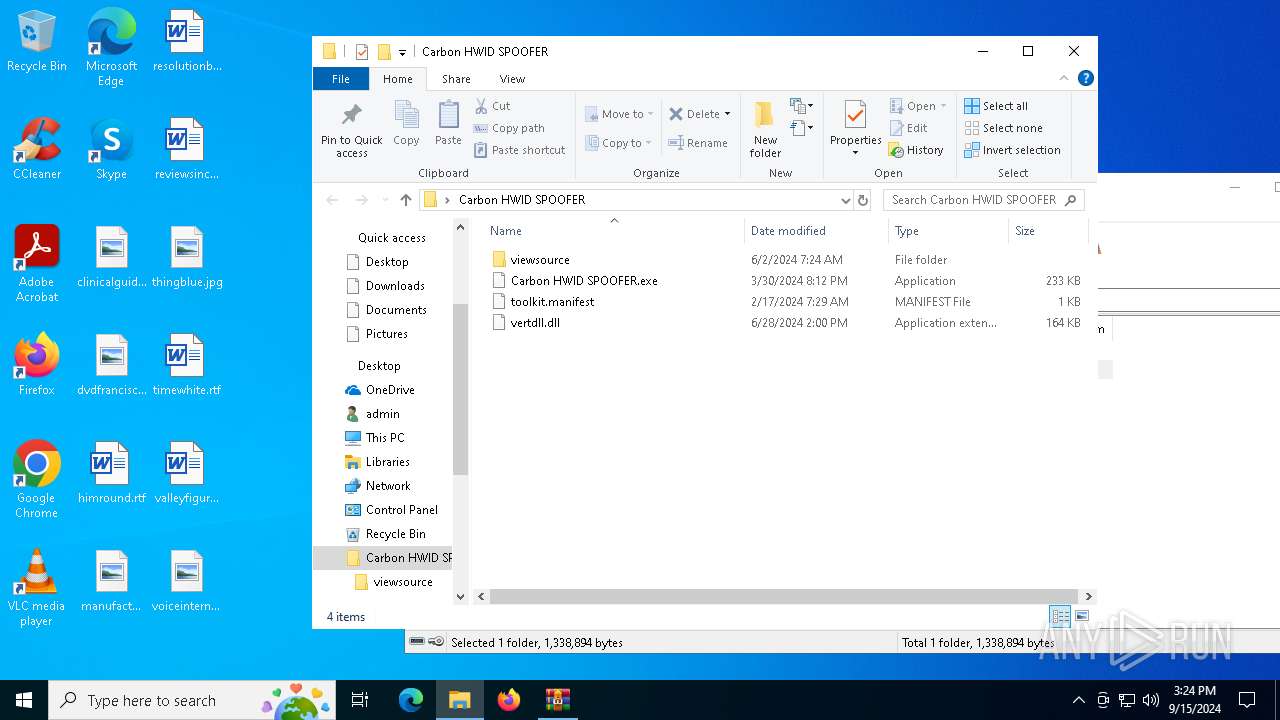Open Skype desktop shortcut
The height and width of the screenshot is (720, 1280).
pyautogui.click(x=111, y=150)
